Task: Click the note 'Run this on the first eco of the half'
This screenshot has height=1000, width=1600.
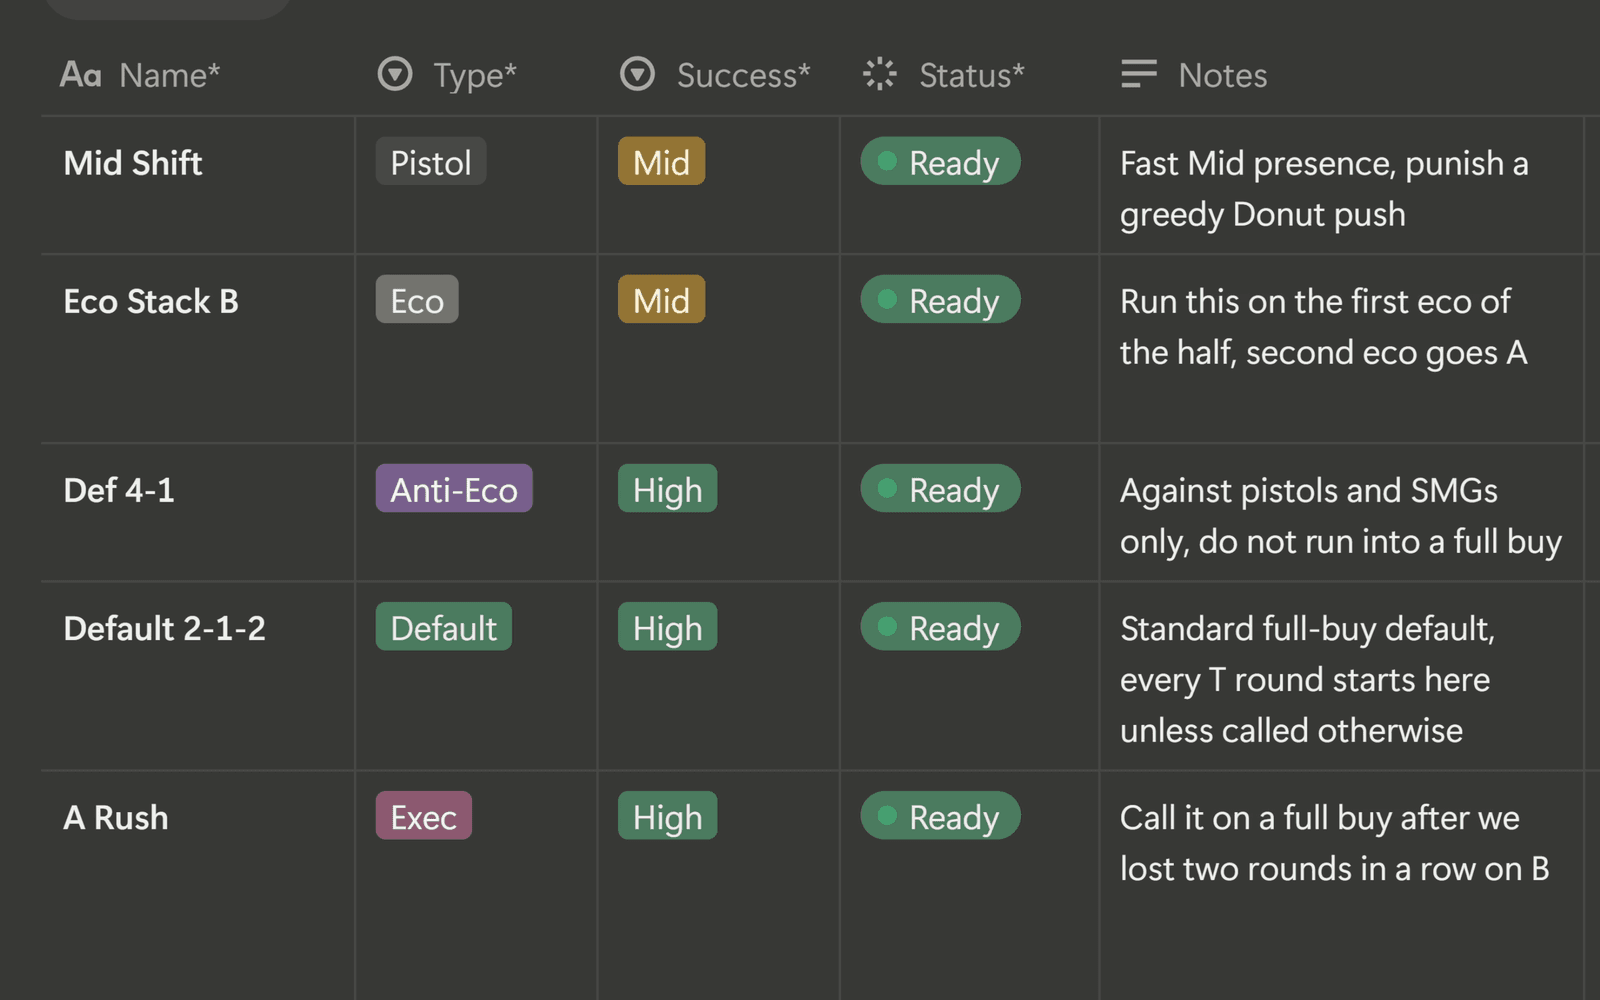Action: tap(1323, 326)
